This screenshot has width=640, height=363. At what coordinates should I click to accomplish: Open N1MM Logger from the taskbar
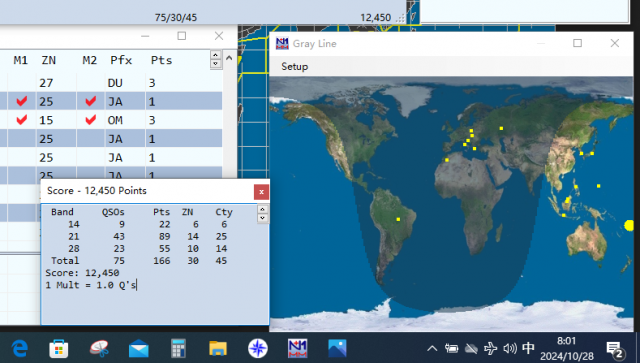coord(298,348)
